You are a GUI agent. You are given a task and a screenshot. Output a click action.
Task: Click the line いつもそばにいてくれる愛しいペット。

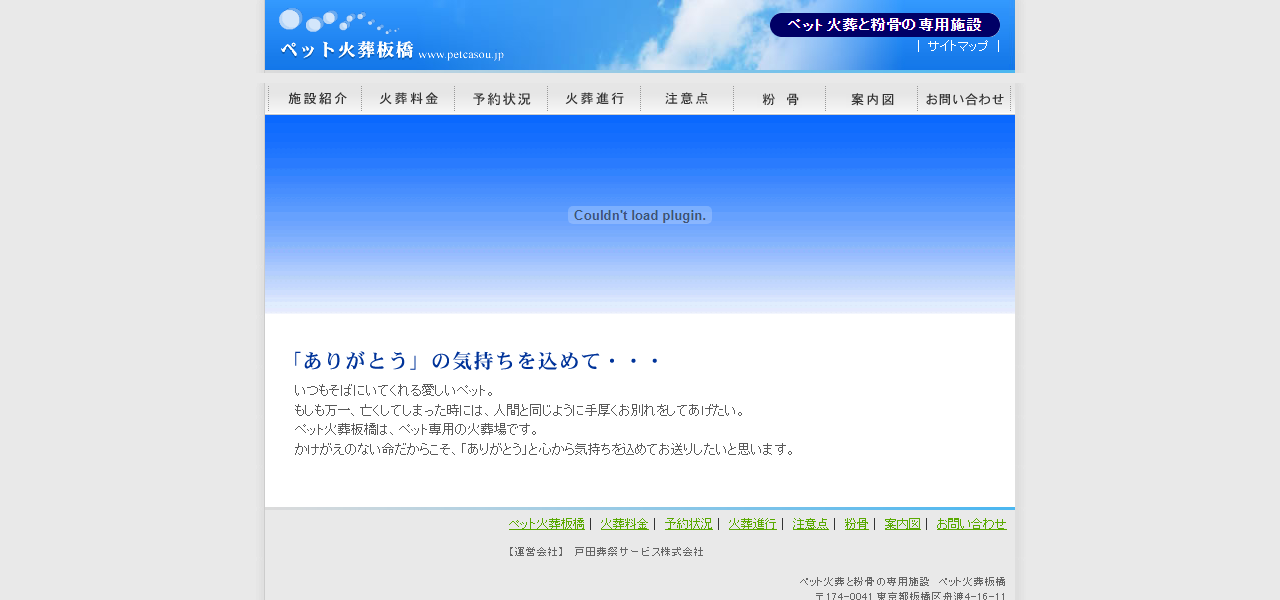click(x=395, y=390)
